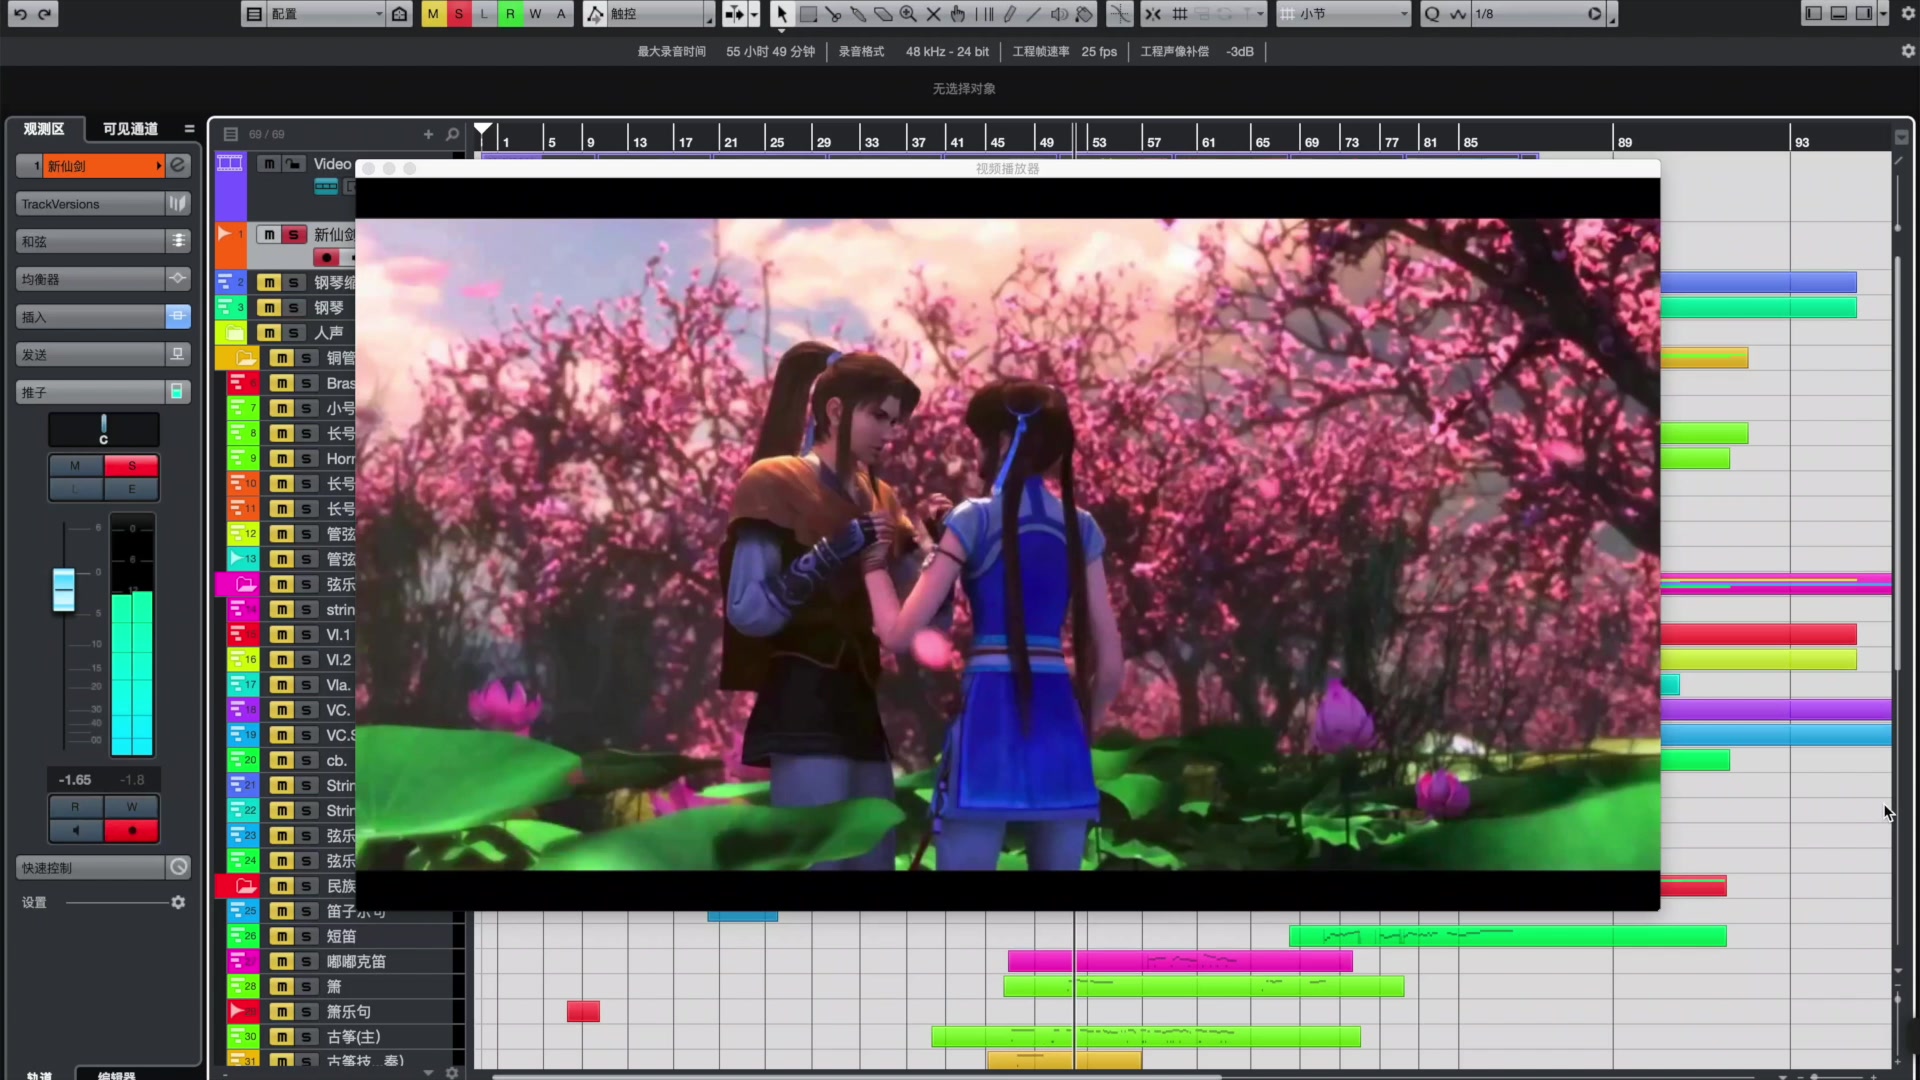Toggle global Mute M state button

(433, 14)
